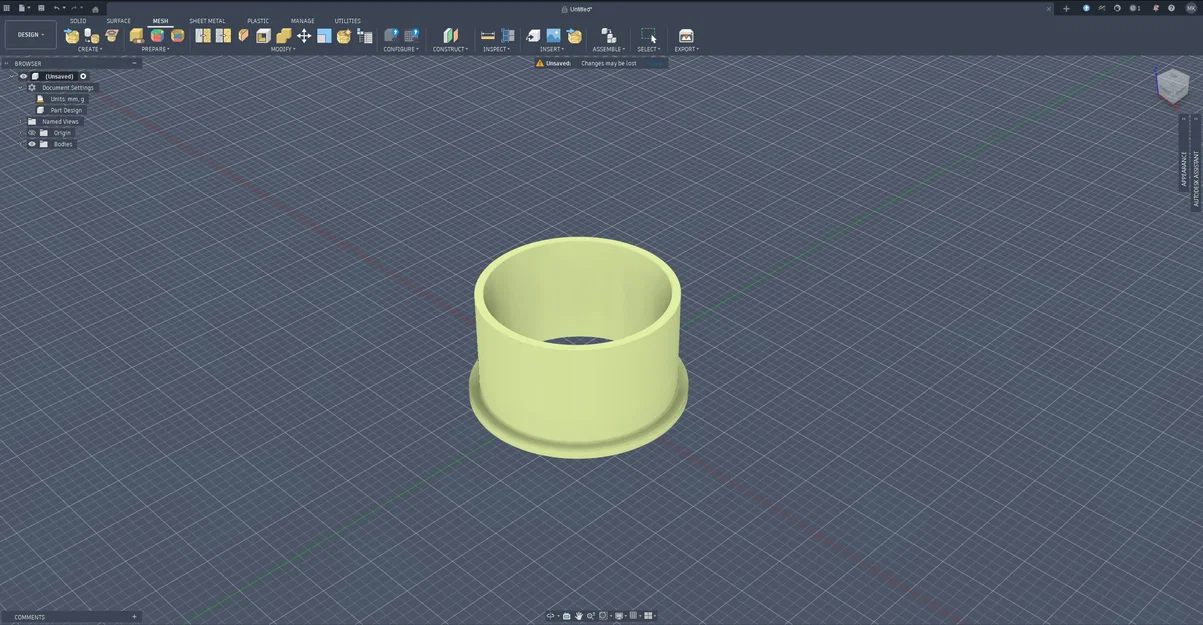Click the Tessellate icon in Create

[92, 36]
